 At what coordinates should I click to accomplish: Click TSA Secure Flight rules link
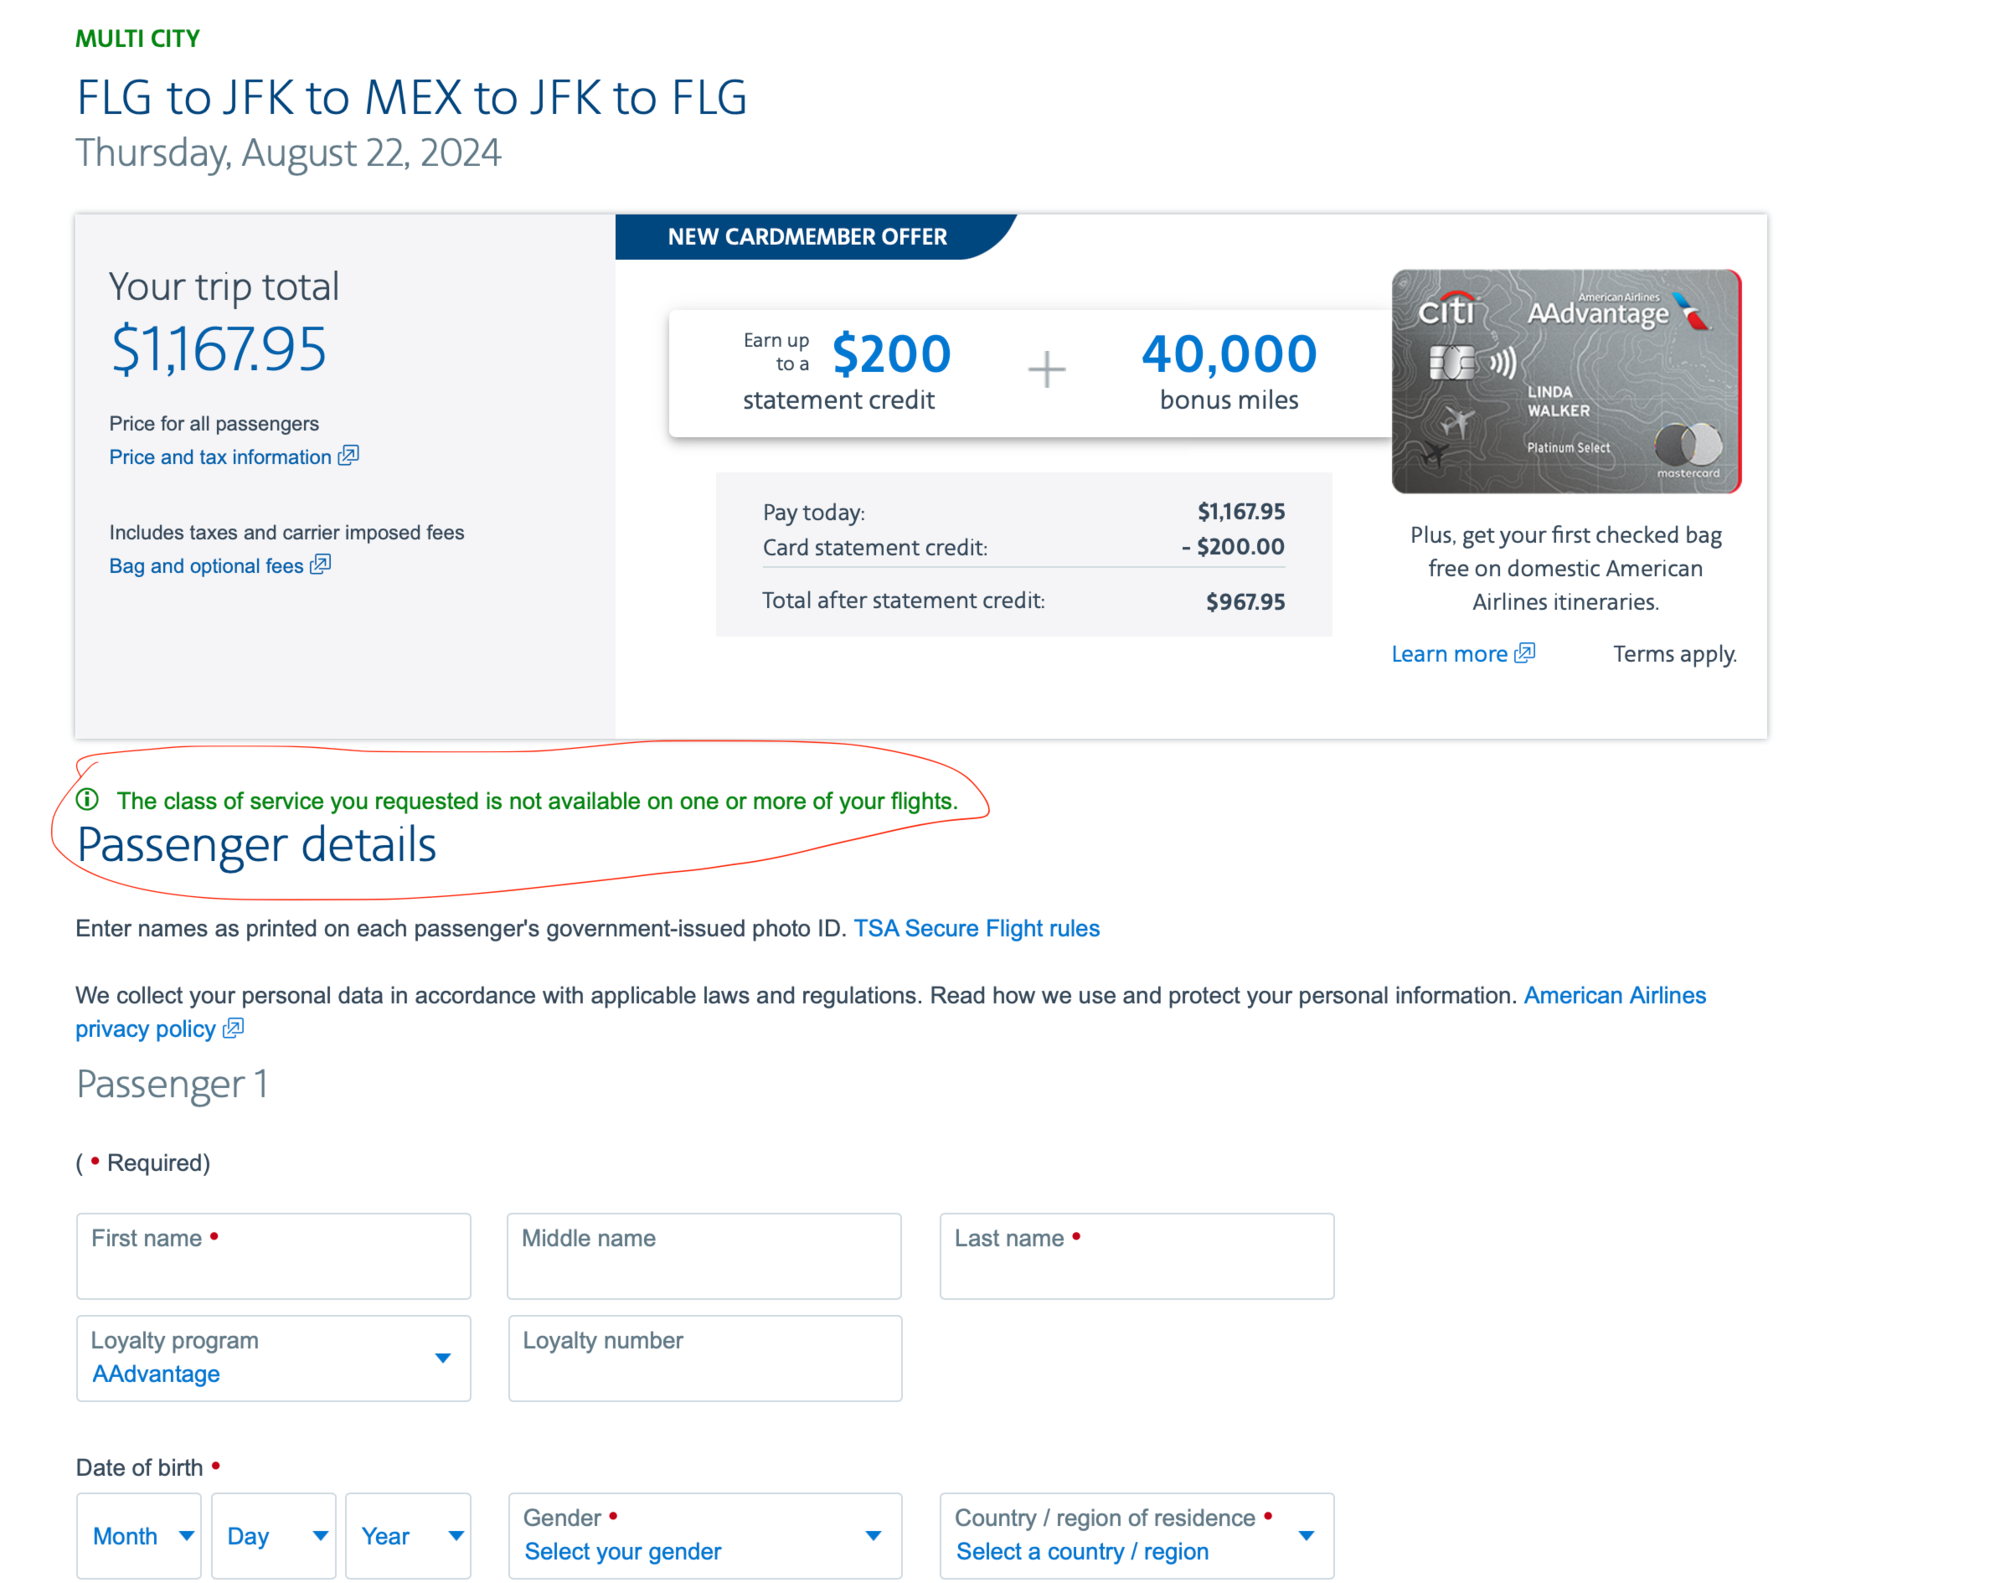(976, 928)
